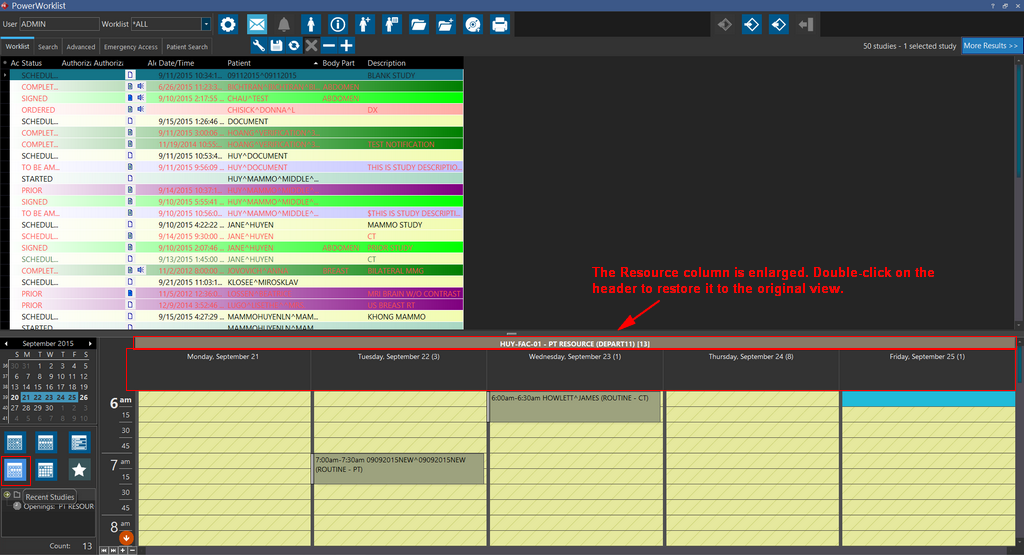Open the Worklist dropdown showing *ALL
Screen dimensions: 1024x555
206,23
